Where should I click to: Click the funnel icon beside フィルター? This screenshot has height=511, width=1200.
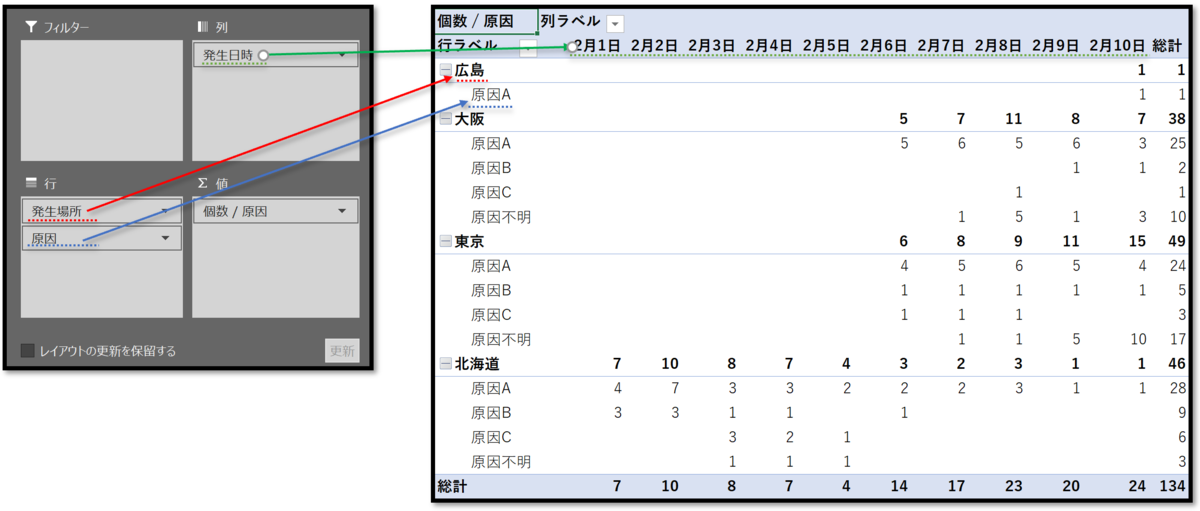point(31,27)
